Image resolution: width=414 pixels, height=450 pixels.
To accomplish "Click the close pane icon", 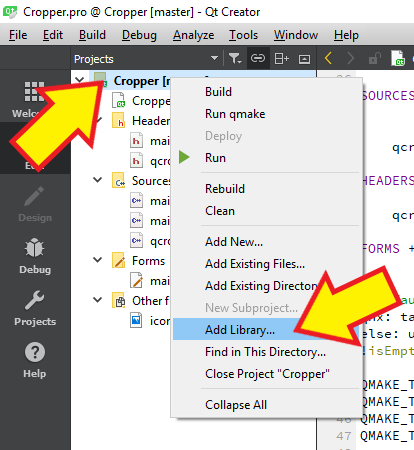I will coord(304,59).
